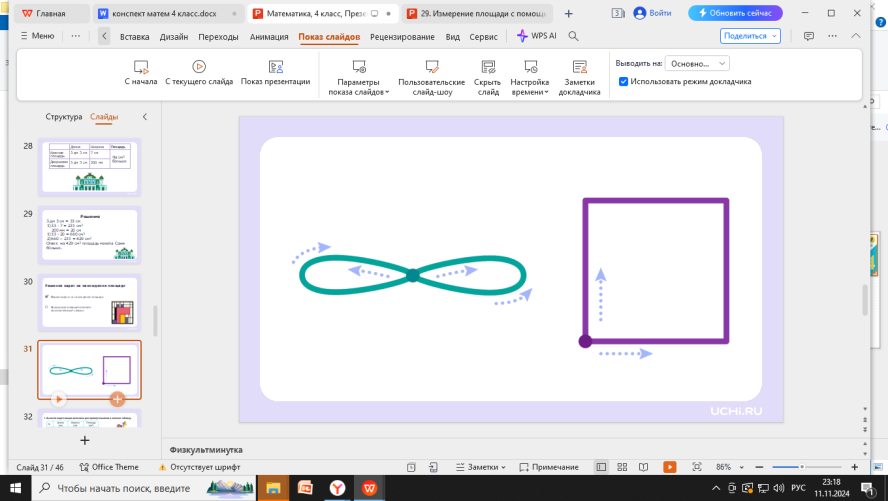This screenshot has height=501, width=888.
Task: Open 'Показ презентации' icon in ribbon
Action: [276, 67]
